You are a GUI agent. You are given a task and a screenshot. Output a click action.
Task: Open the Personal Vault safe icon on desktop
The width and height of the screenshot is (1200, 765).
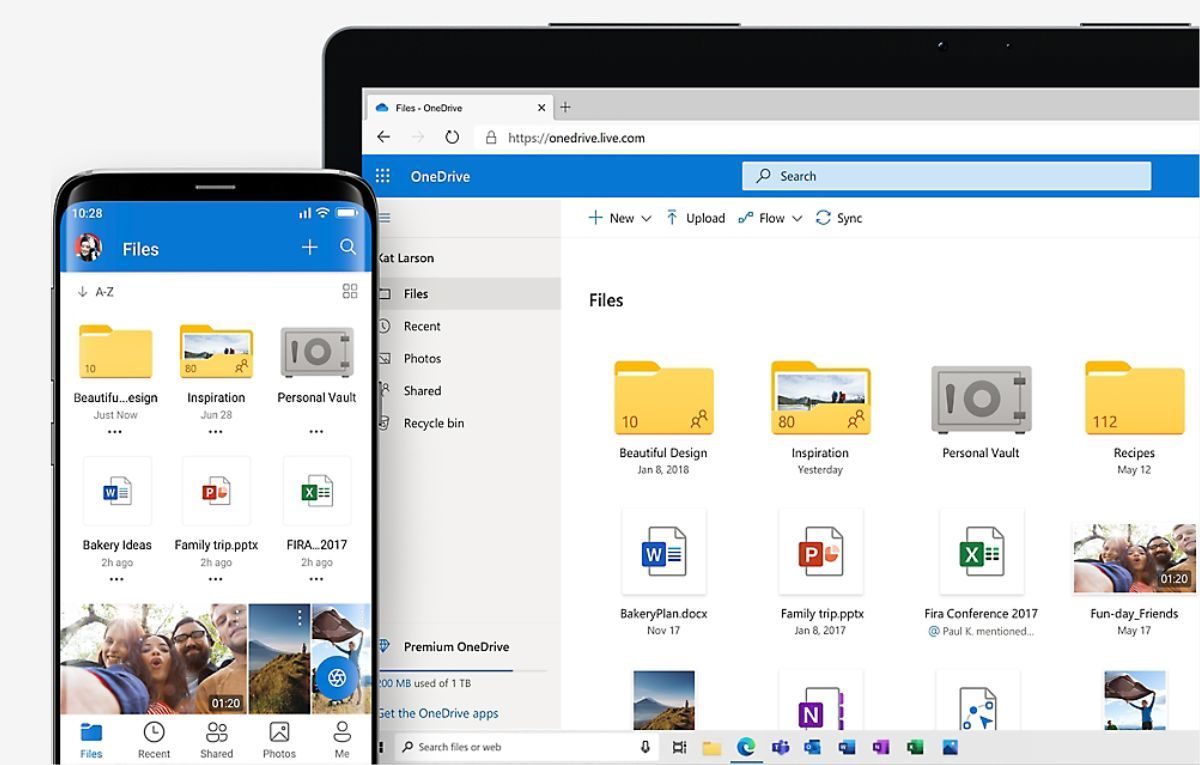980,400
